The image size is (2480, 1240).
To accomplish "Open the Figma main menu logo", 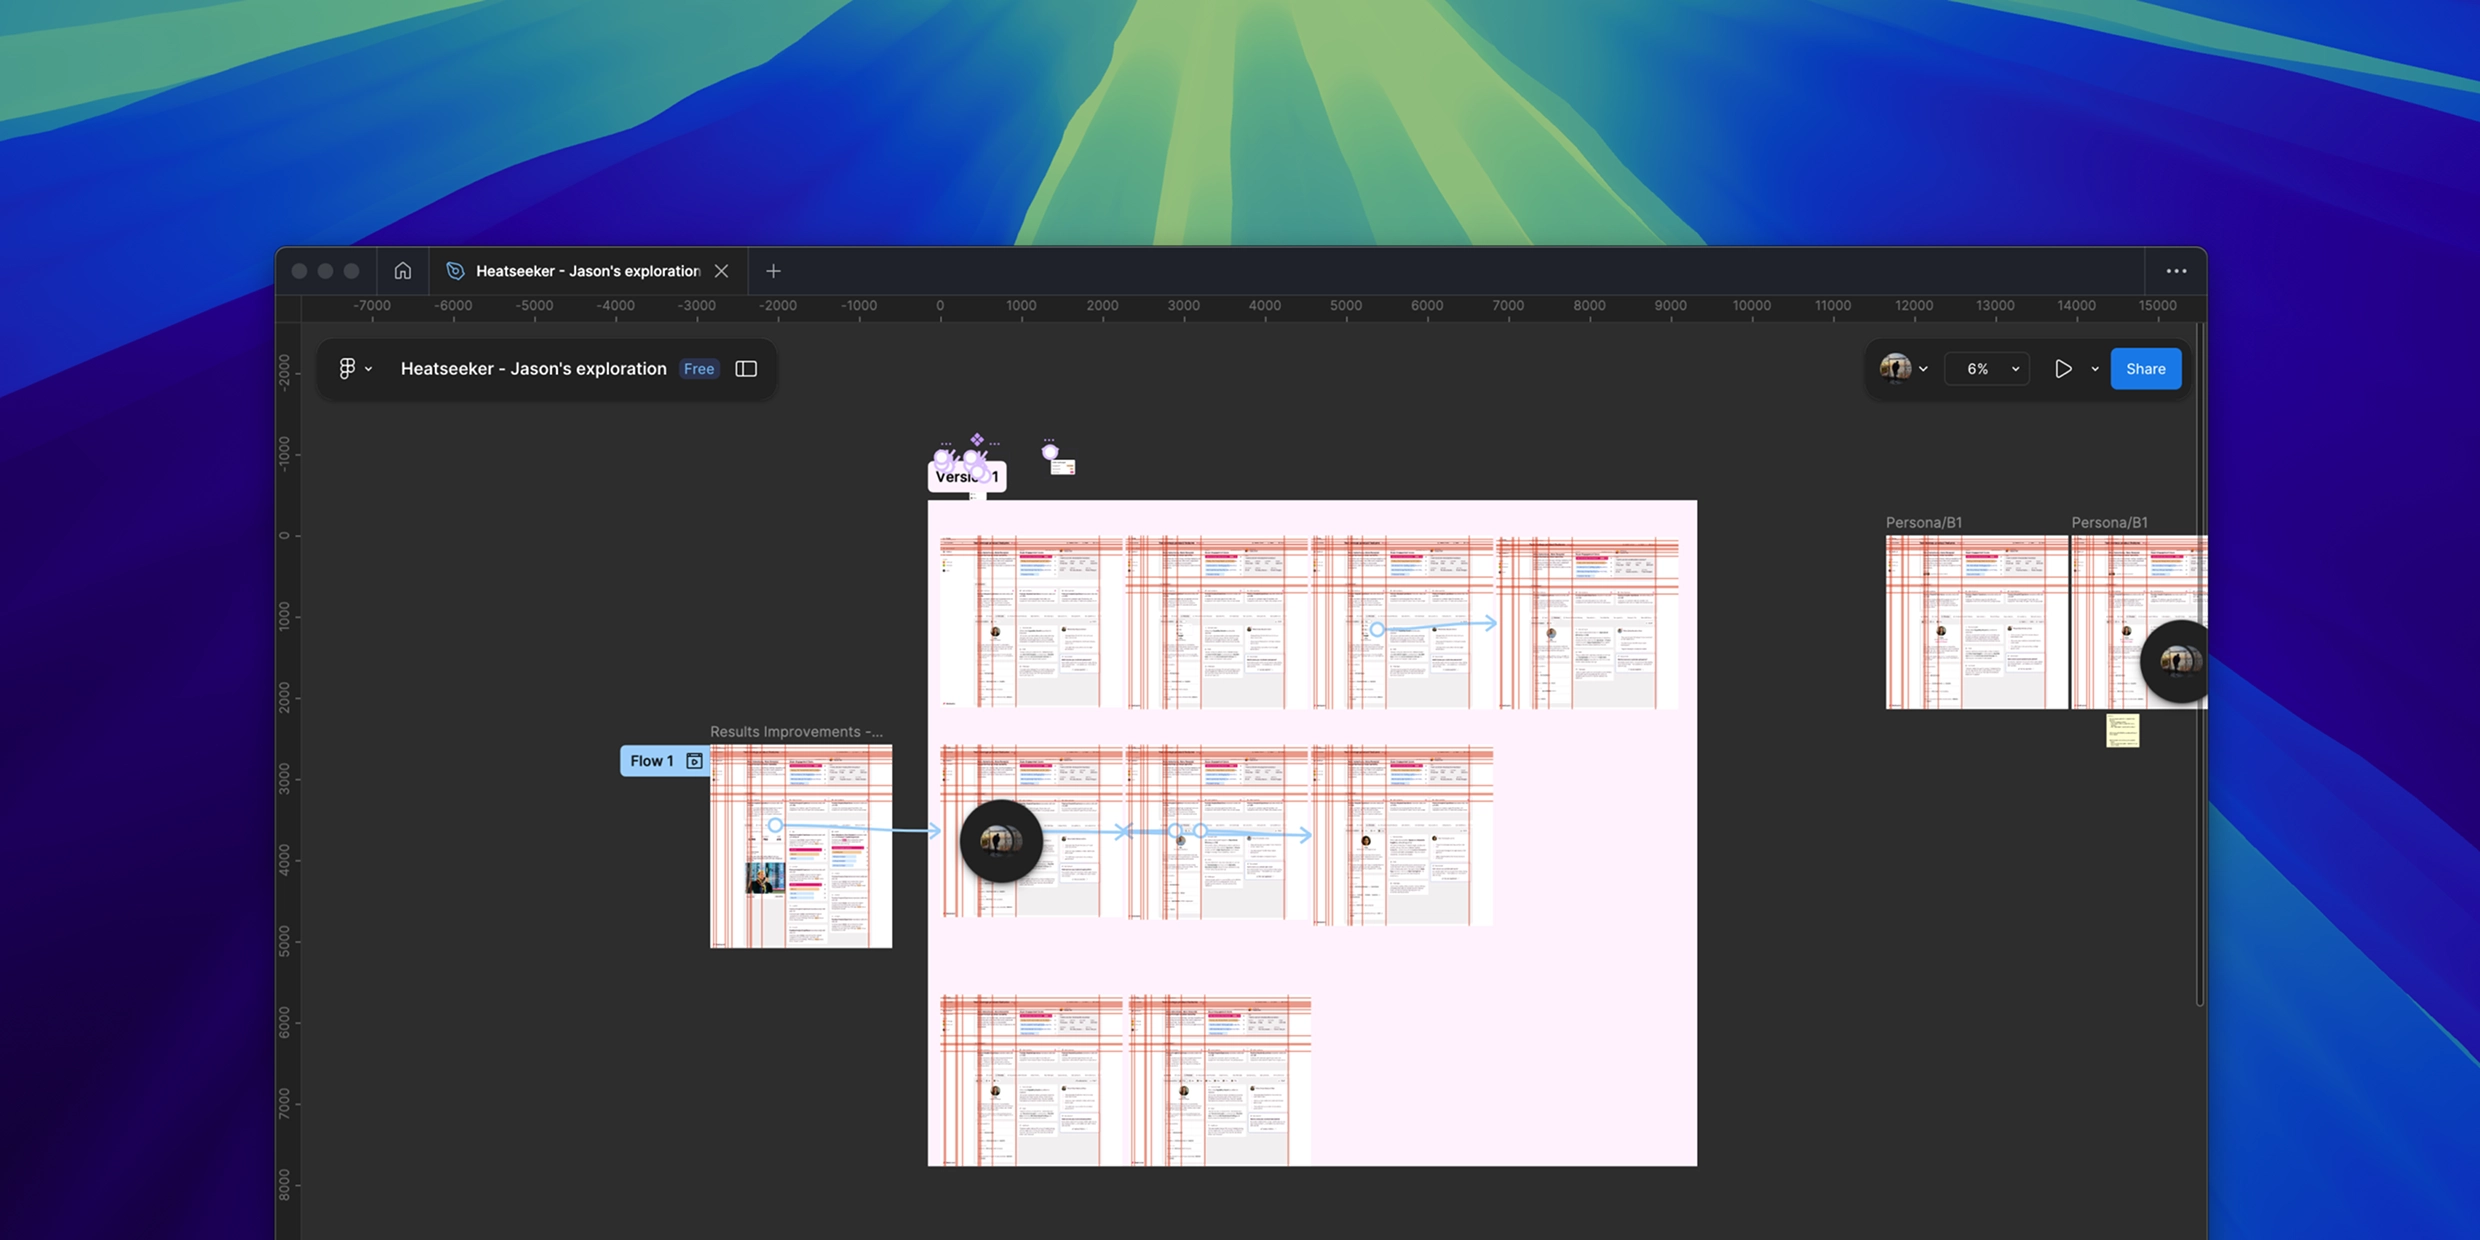I will coord(347,369).
